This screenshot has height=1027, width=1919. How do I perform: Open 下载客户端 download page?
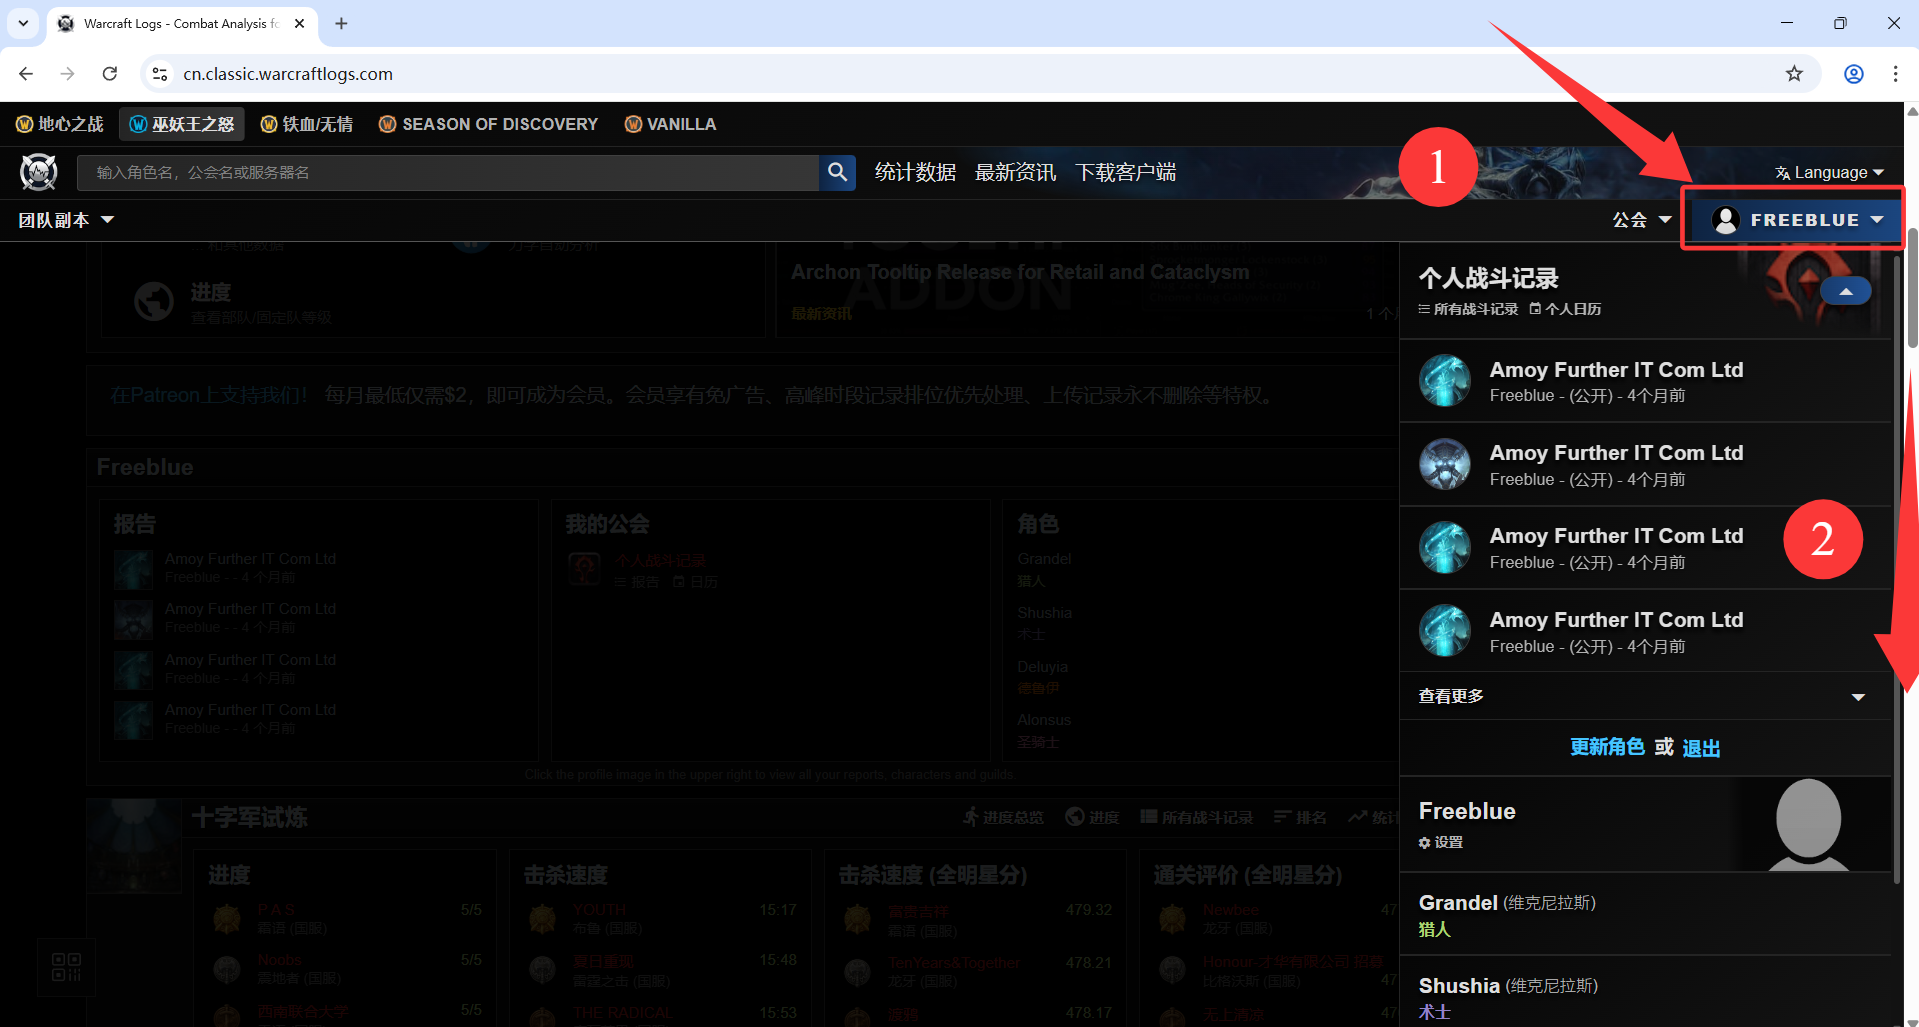click(1125, 172)
